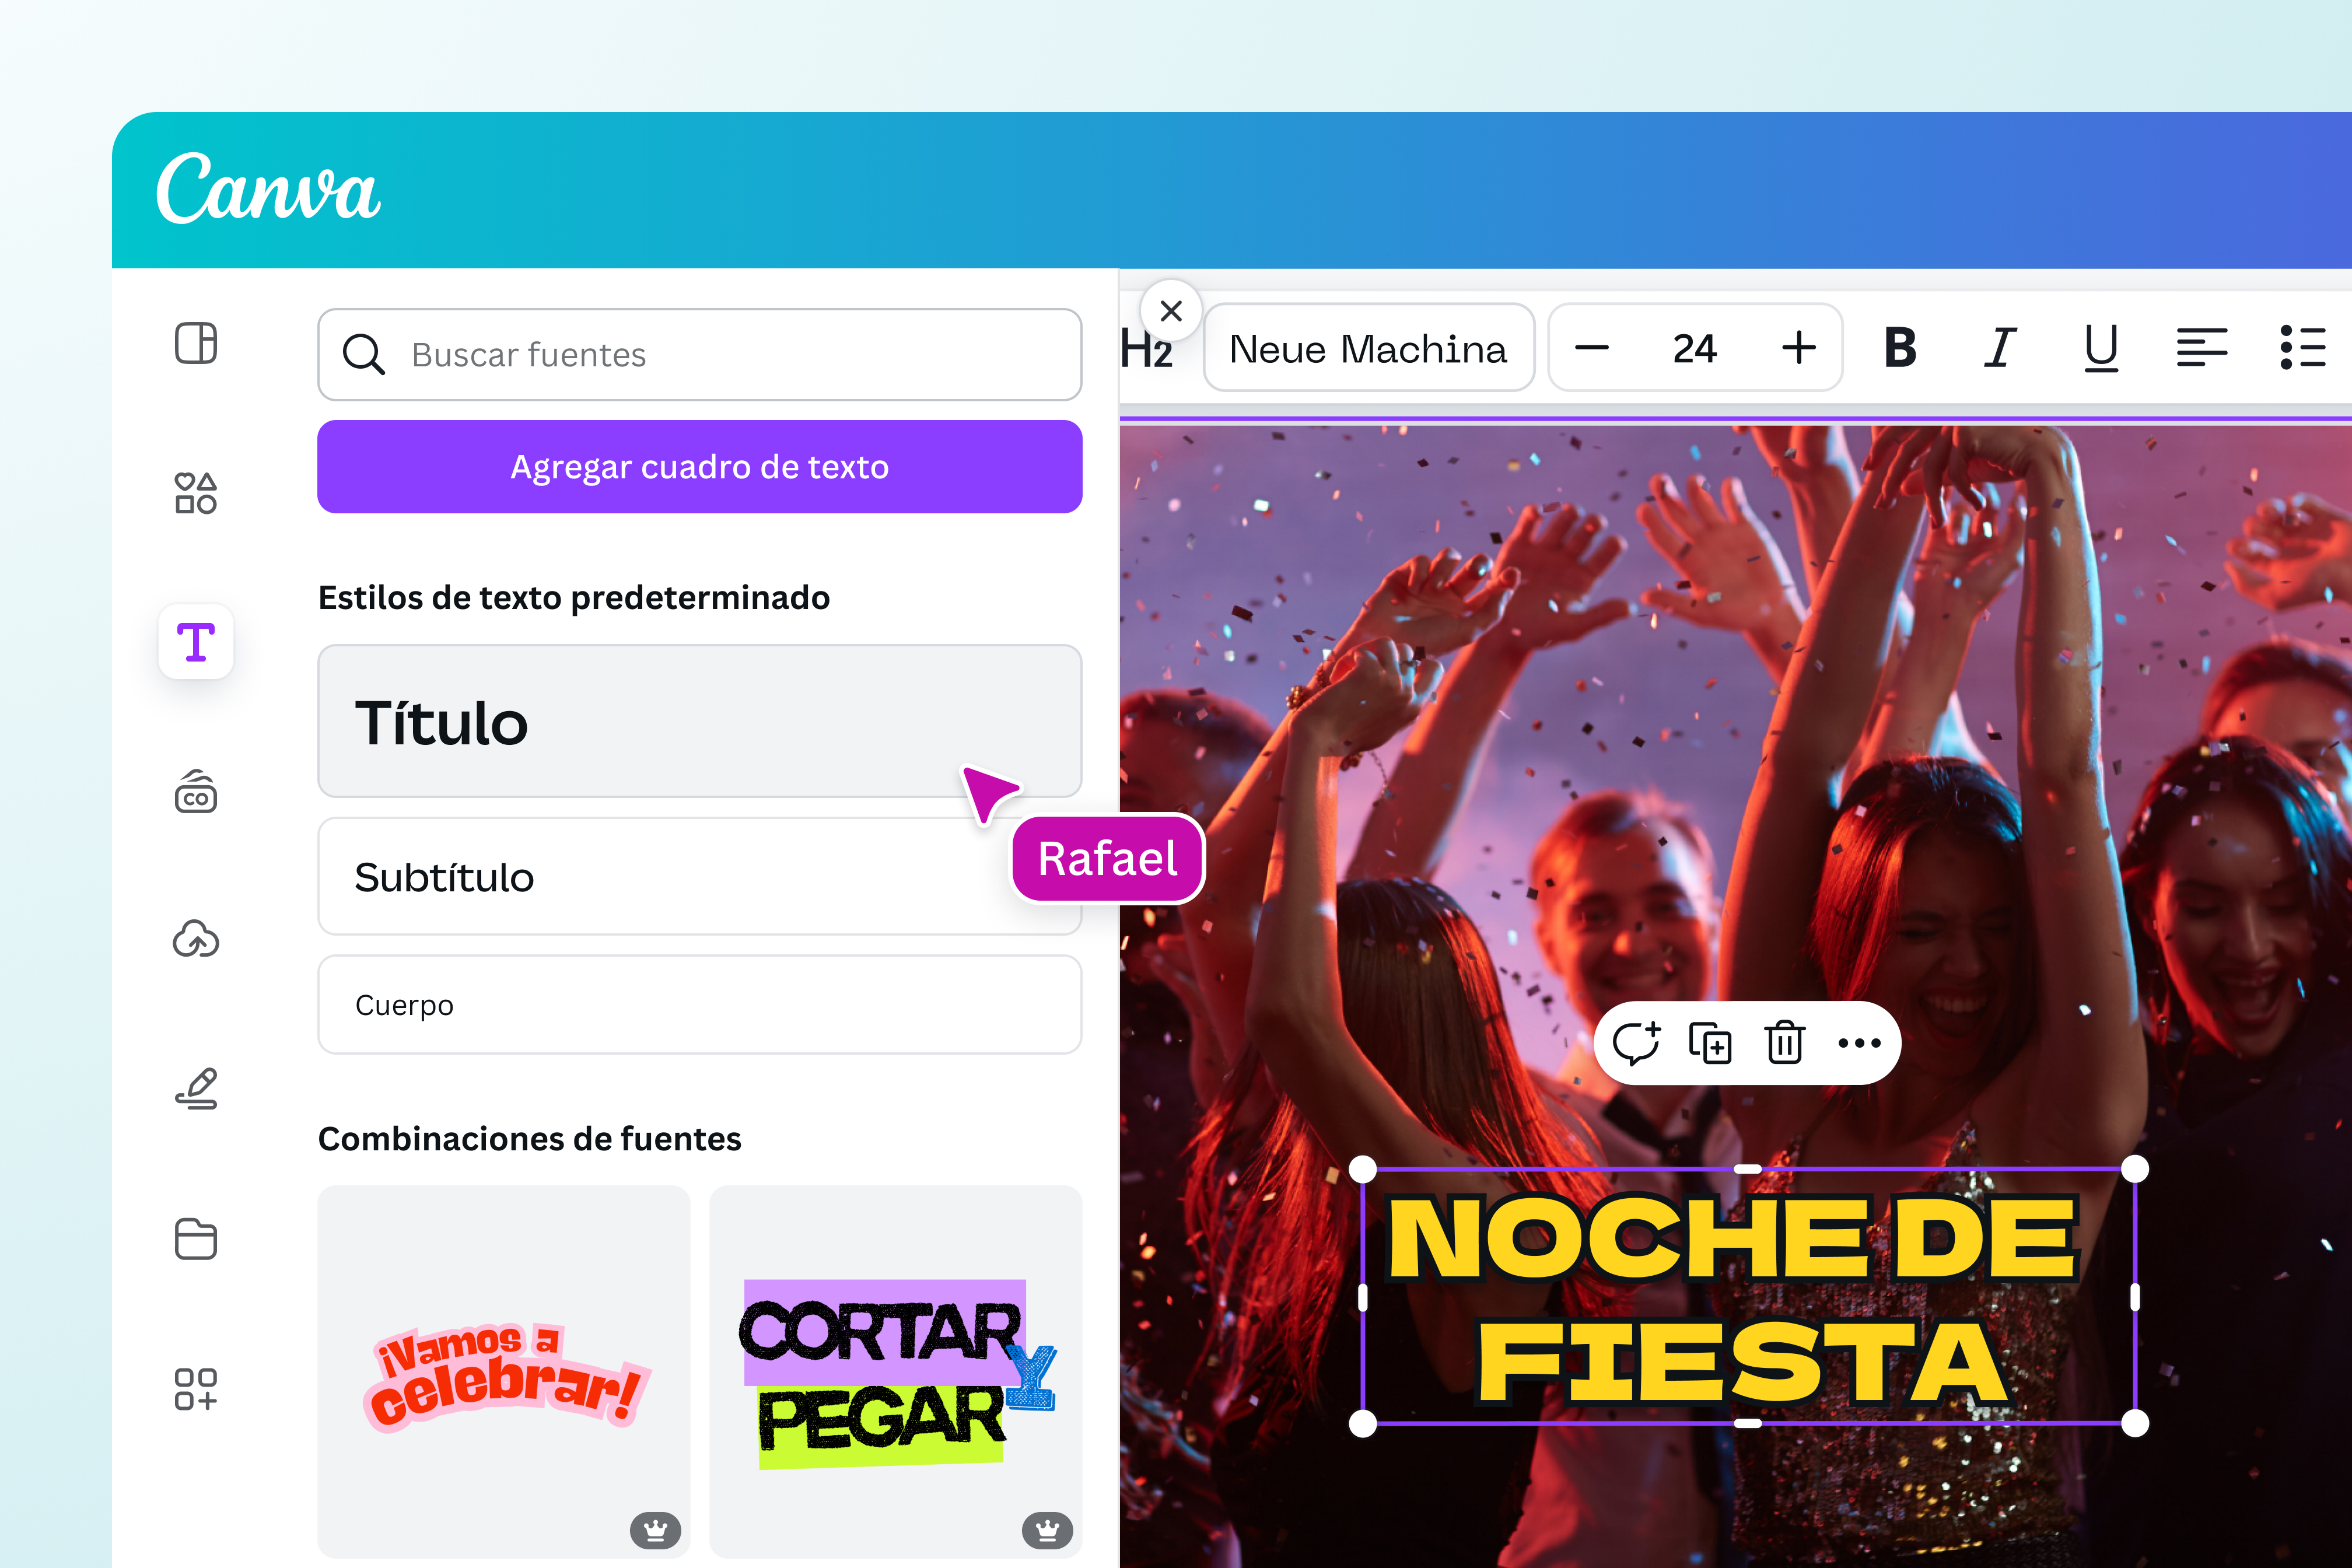Select the Draw pen sidebar icon
This screenshot has height=1568, width=2352.
click(x=196, y=1089)
